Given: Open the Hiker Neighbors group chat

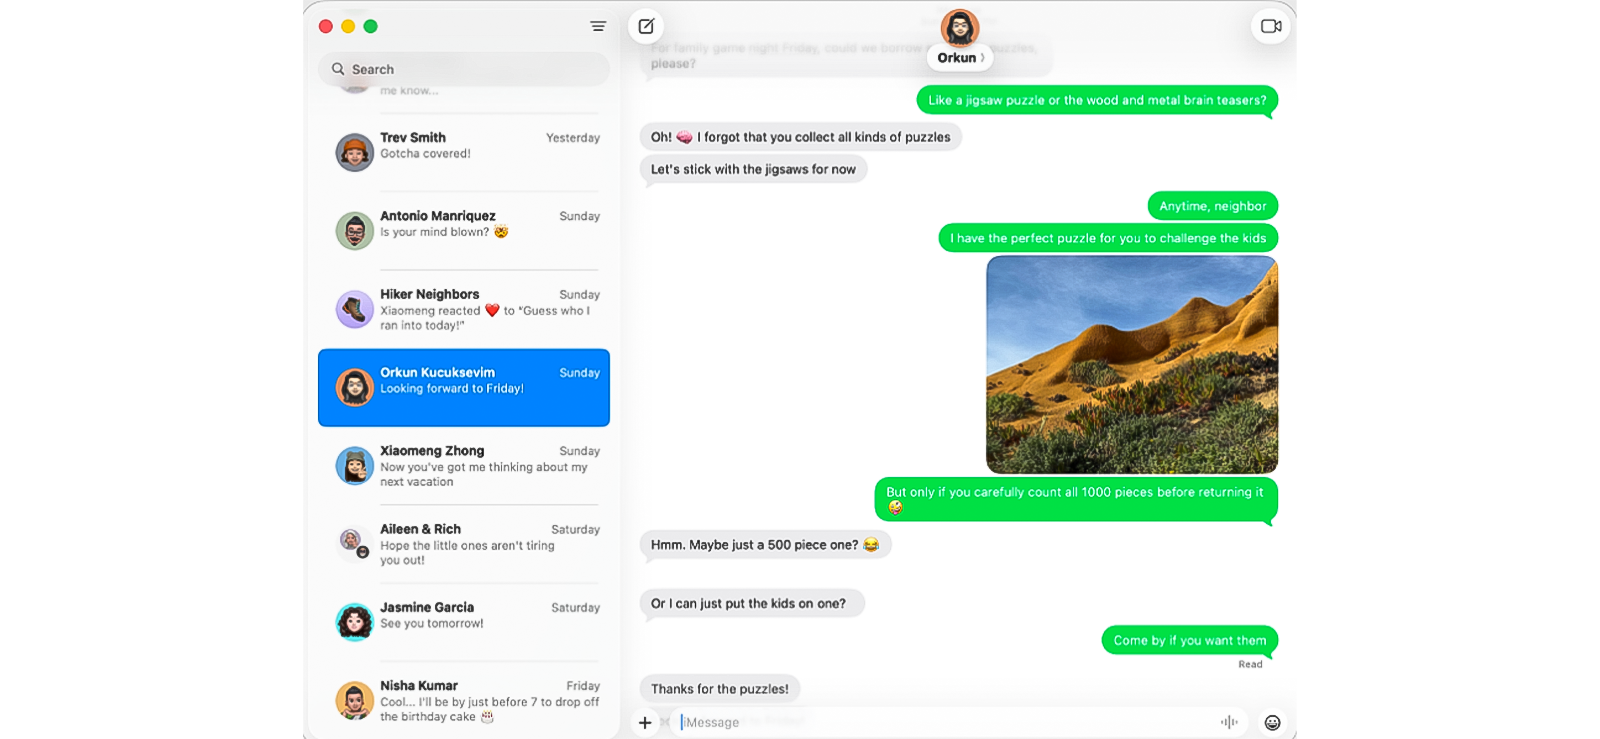Looking at the screenshot, I should pos(464,309).
